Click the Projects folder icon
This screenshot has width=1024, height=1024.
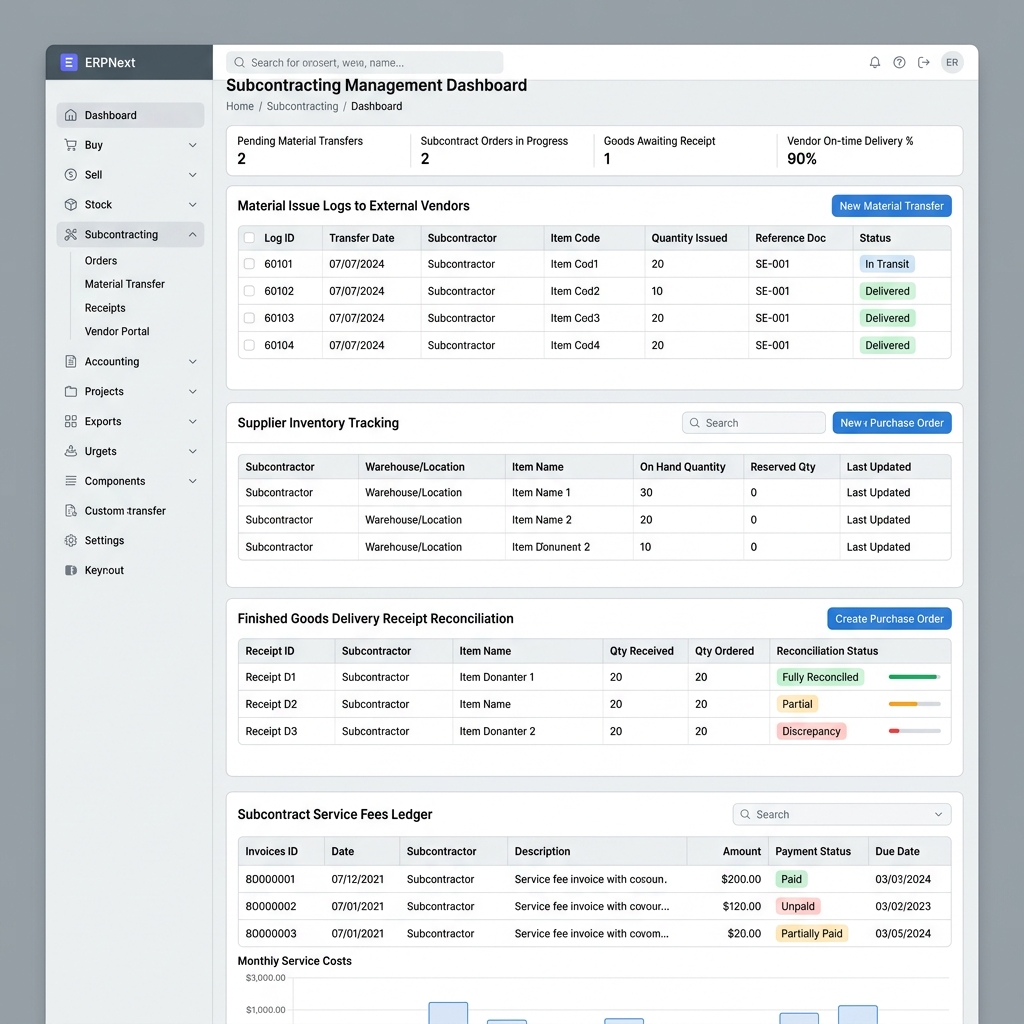71,391
